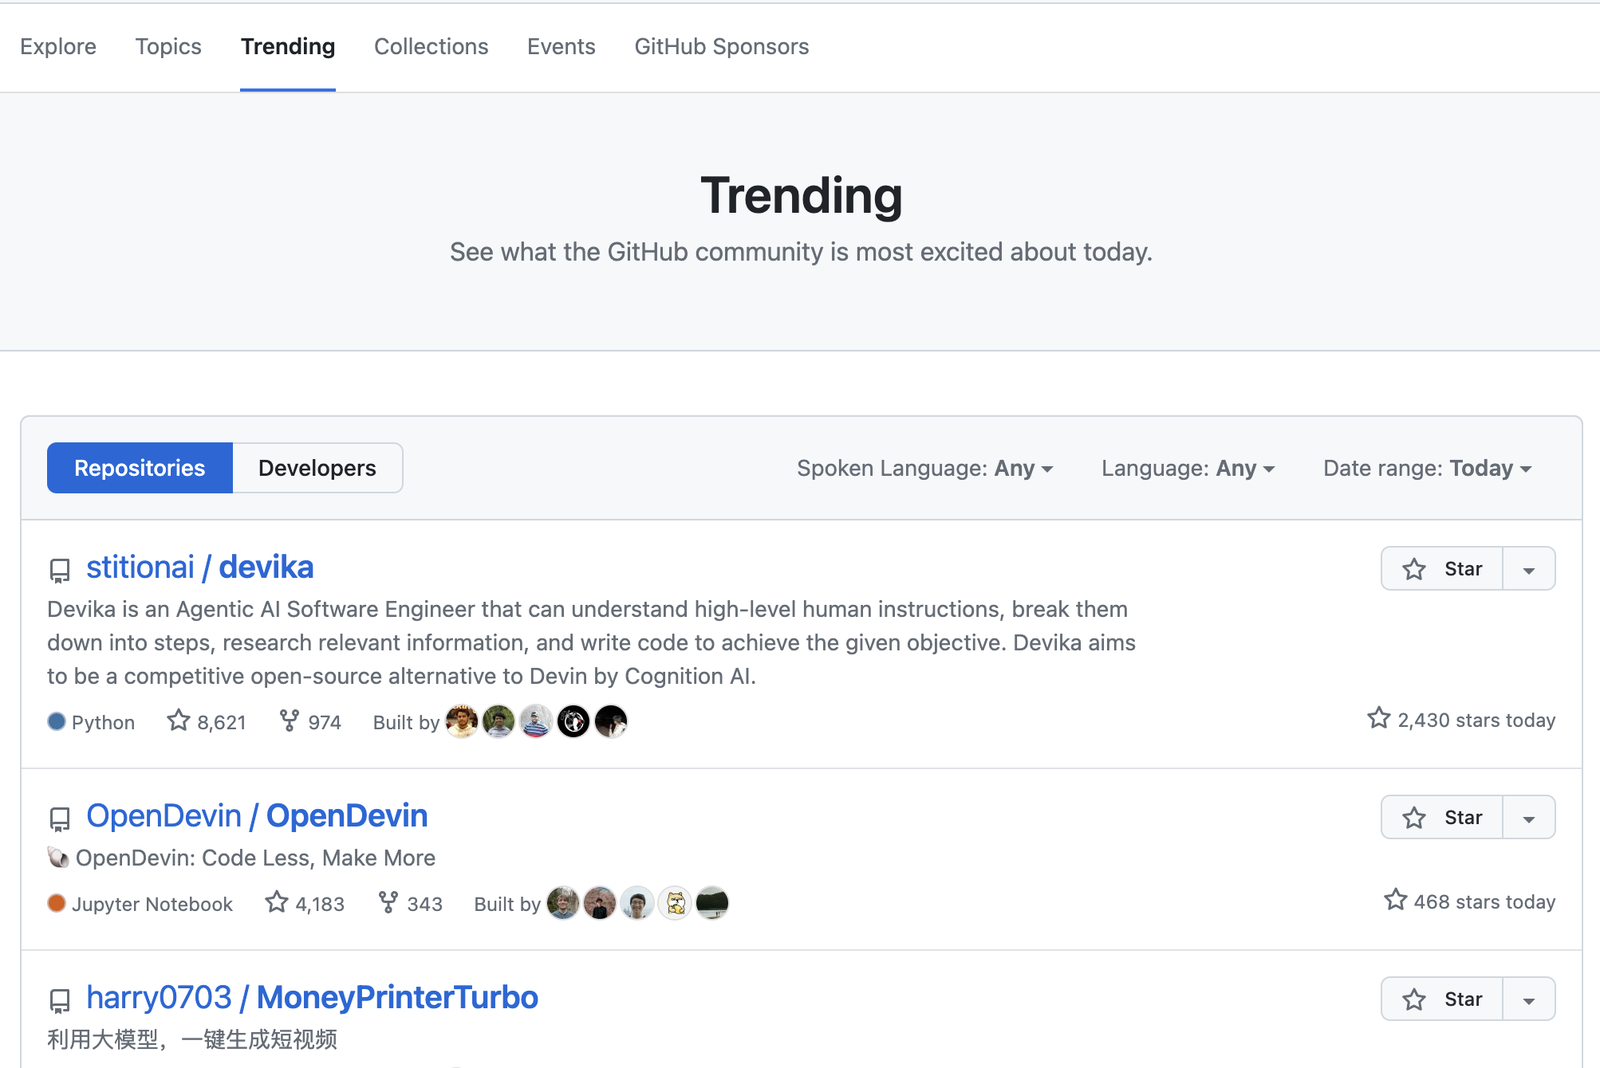The image size is (1600, 1068).
Task: Open the harry0703 / MoneyPrinterTurbo repository link
Action: [x=312, y=998]
